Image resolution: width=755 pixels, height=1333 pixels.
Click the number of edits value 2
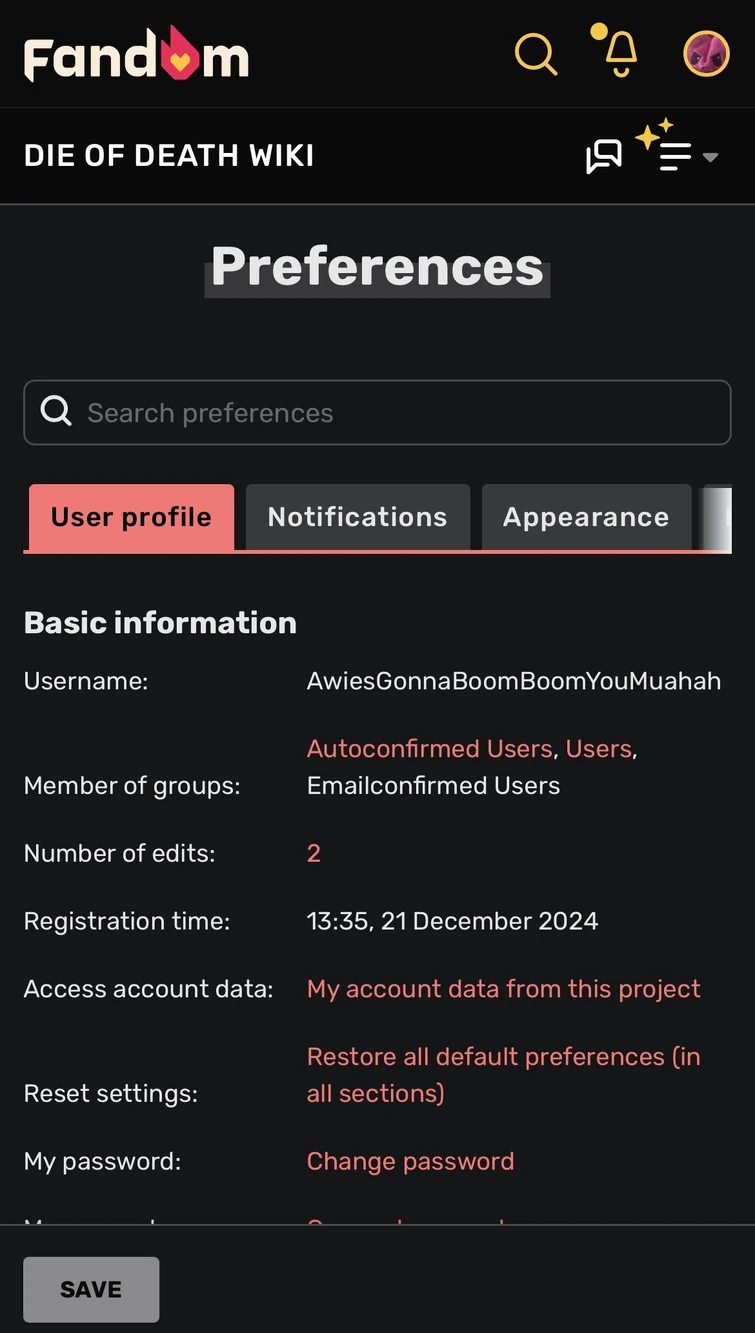point(314,853)
